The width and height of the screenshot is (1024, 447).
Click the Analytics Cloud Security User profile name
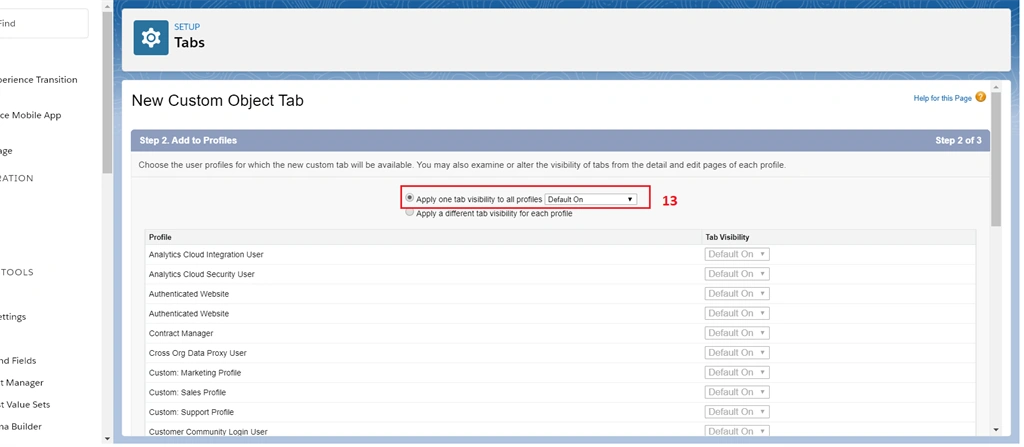[202, 274]
